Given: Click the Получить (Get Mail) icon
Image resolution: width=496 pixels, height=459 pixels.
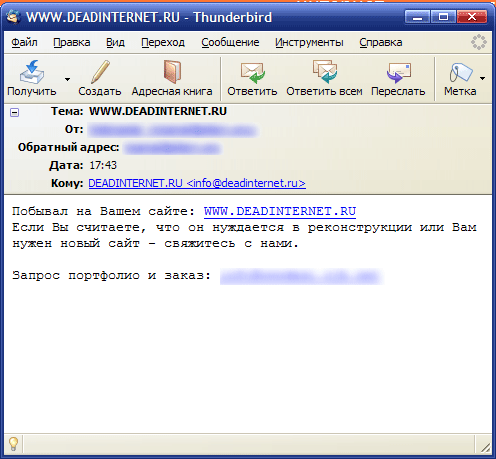Looking at the screenshot, I should [x=32, y=72].
